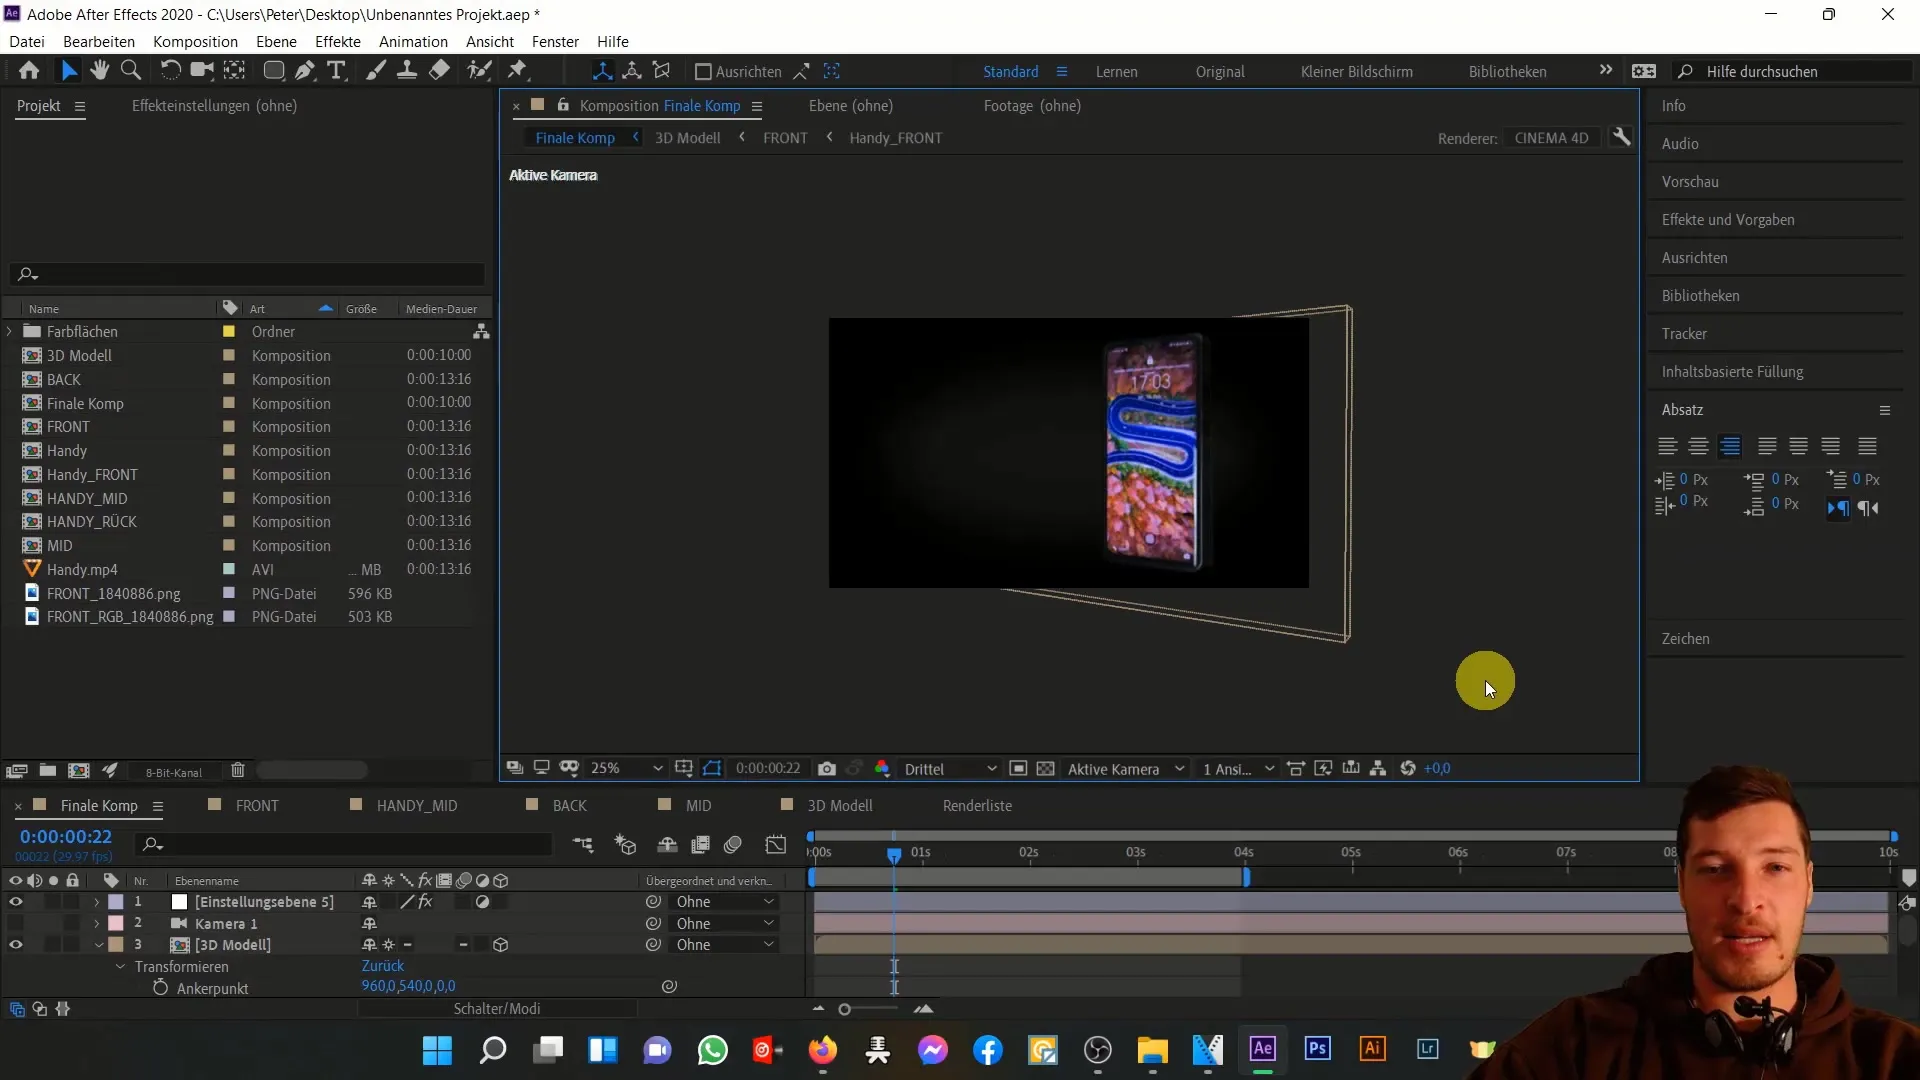1920x1080 pixels.
Task: Toggle shy layer mode on Kamera 1
Action: pos(369,923)
